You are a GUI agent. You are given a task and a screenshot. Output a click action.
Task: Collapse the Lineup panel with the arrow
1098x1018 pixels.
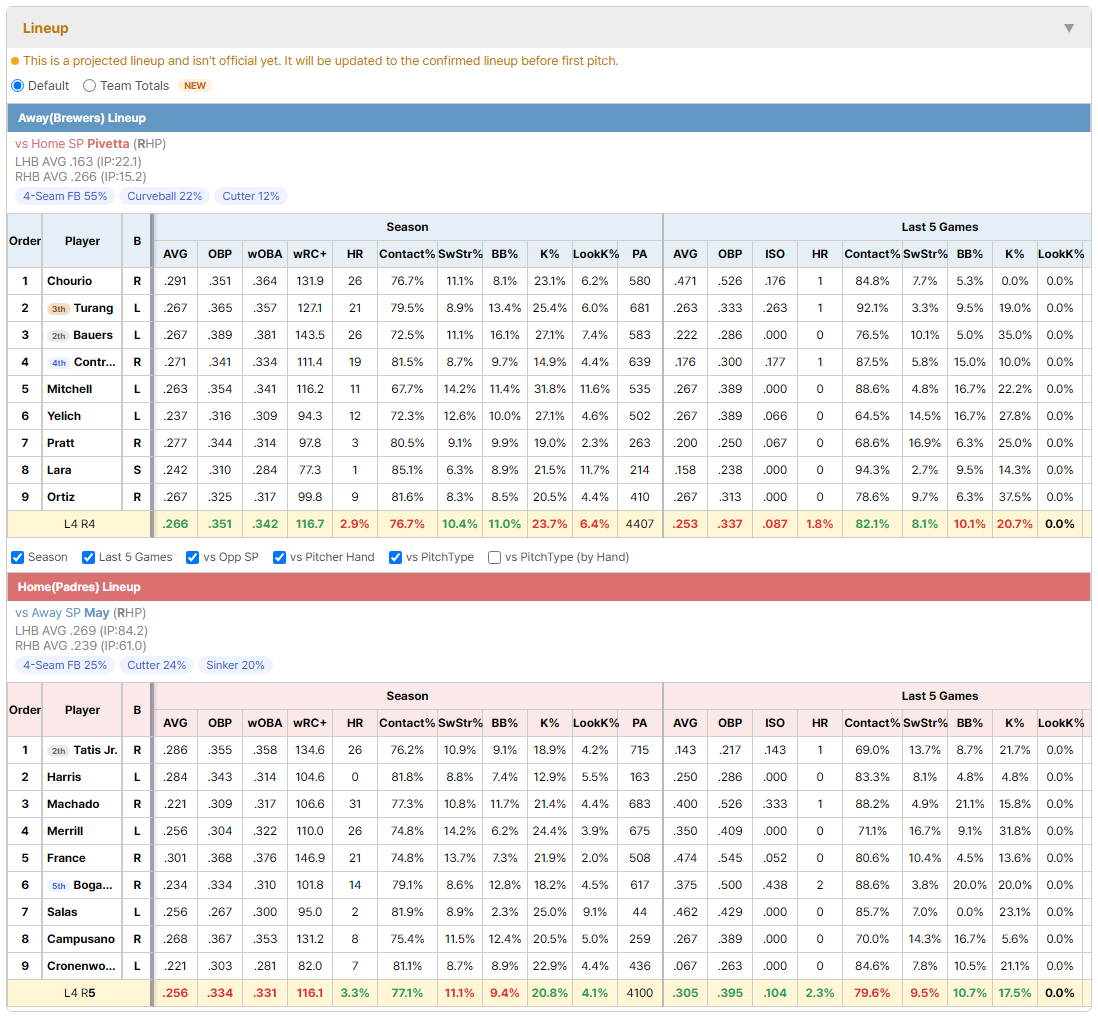pyautogui.click(x=1069, y=28)
